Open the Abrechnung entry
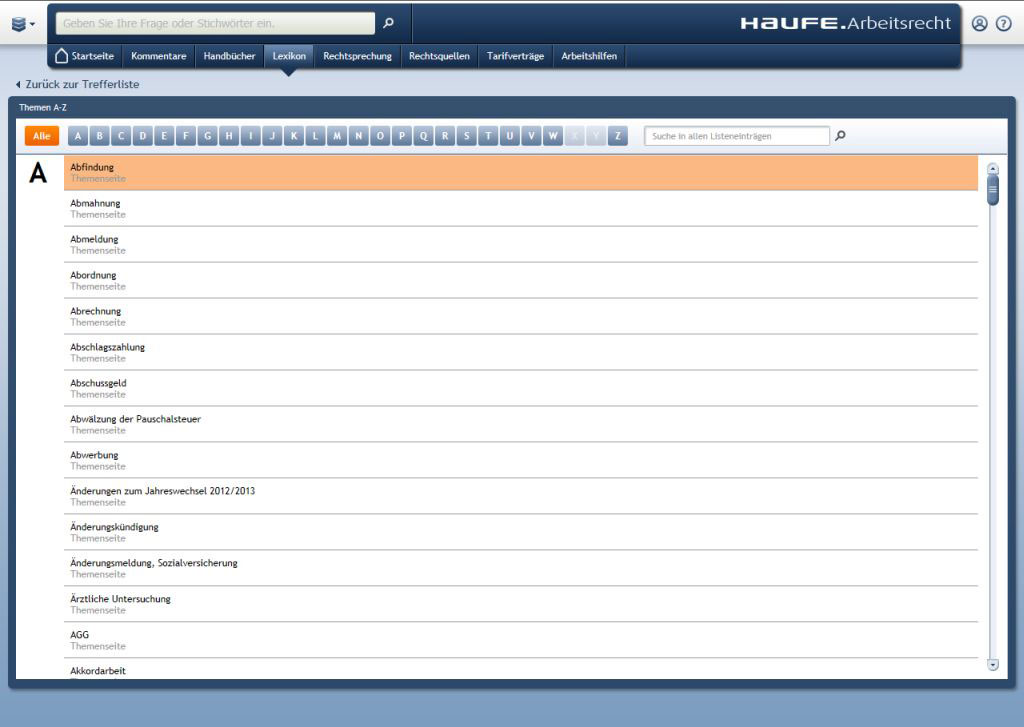The height and width of the screenshot is (727, 1024). click(520, 316)
